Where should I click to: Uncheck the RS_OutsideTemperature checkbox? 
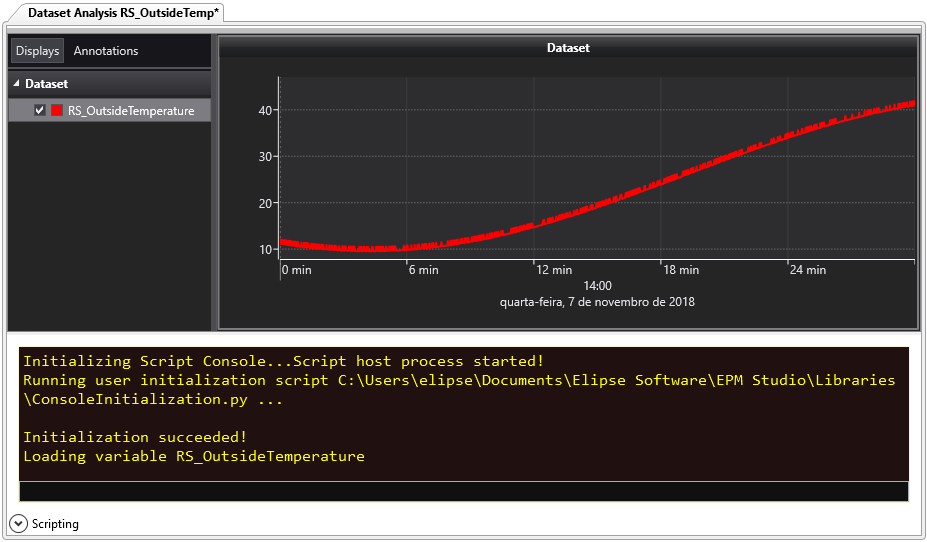pyautogui.click(x=40, y=111)
